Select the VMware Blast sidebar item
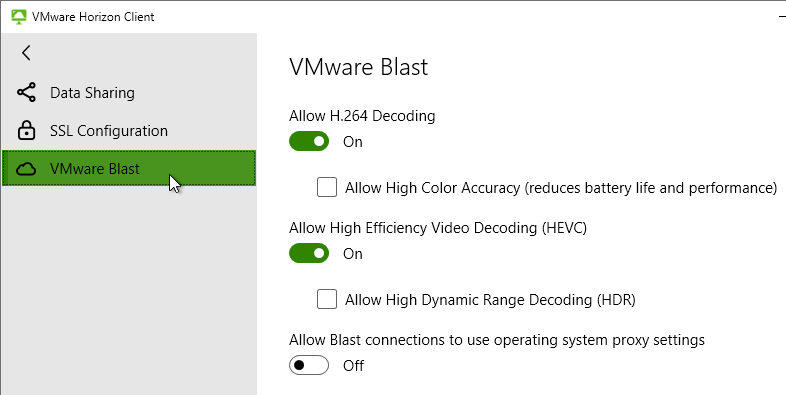This screenshot has height=395, width=786. tap(129, 168)
